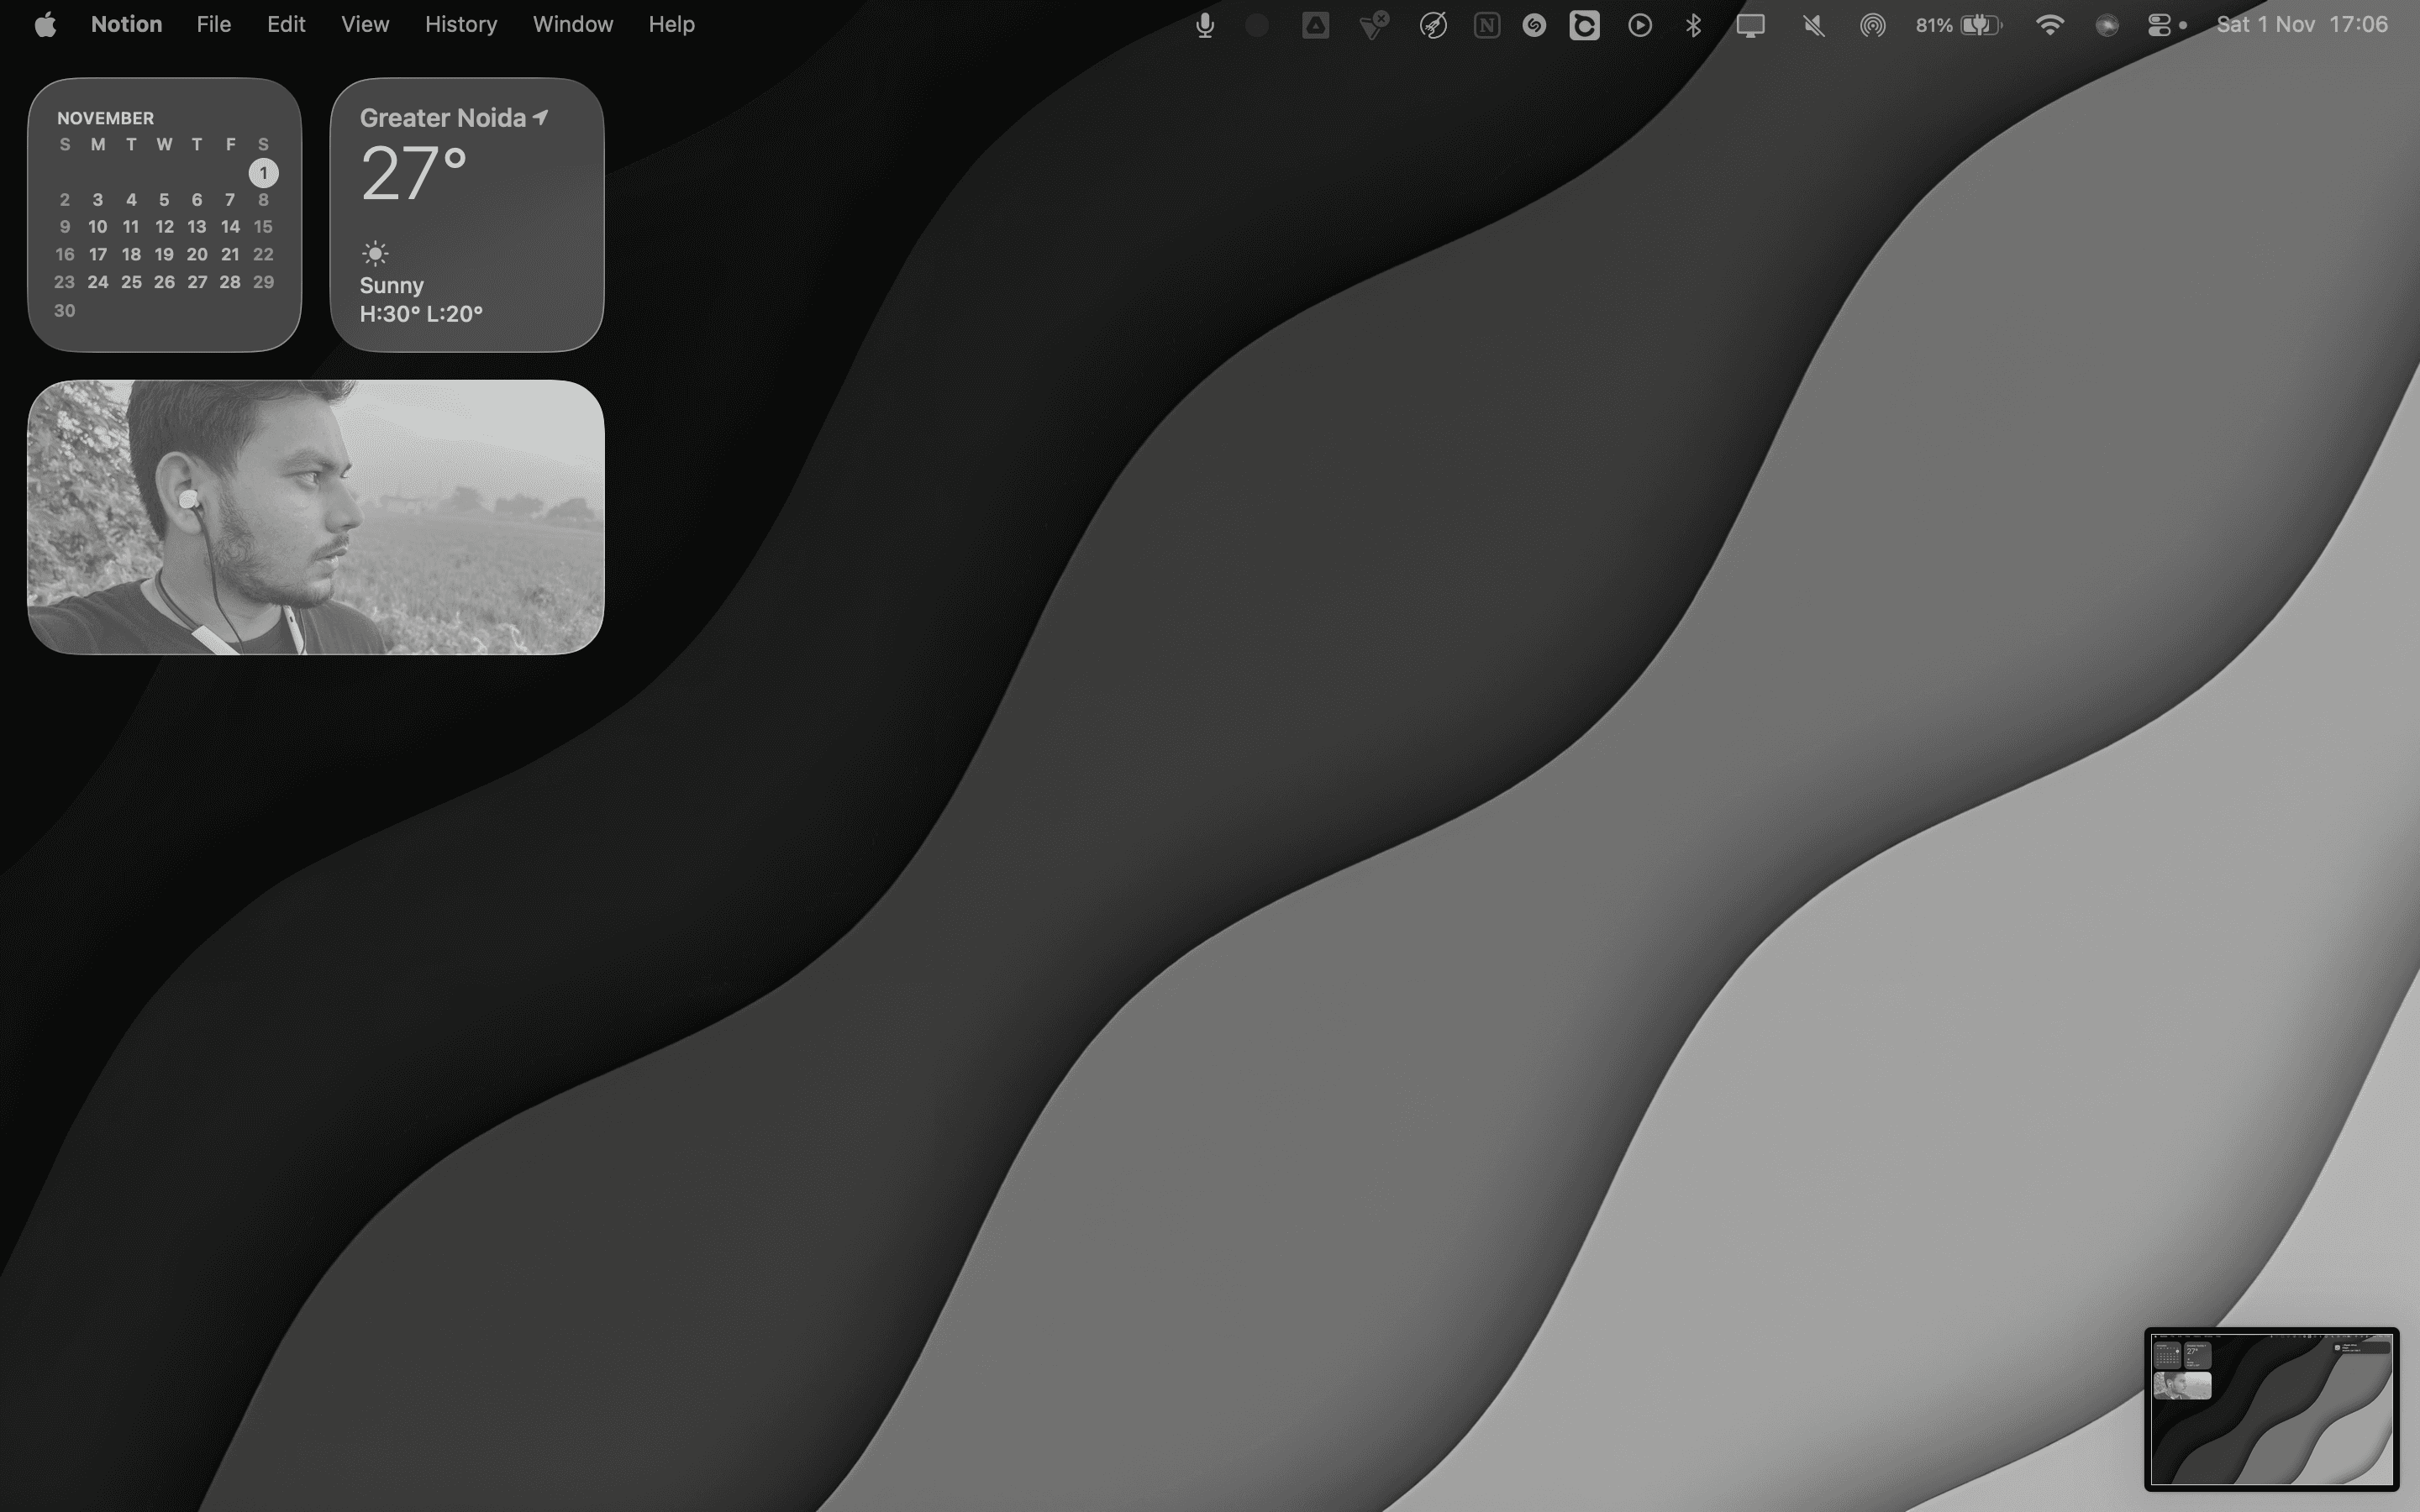Click the Bluetooth status icon
Screen dimensions: 2420x1512
point(1693,25)
